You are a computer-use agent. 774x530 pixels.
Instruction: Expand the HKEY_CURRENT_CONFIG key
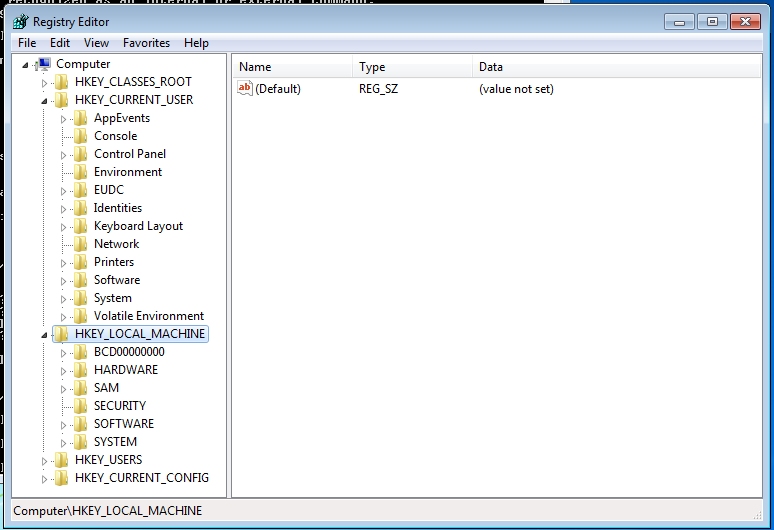click(44, 480)
